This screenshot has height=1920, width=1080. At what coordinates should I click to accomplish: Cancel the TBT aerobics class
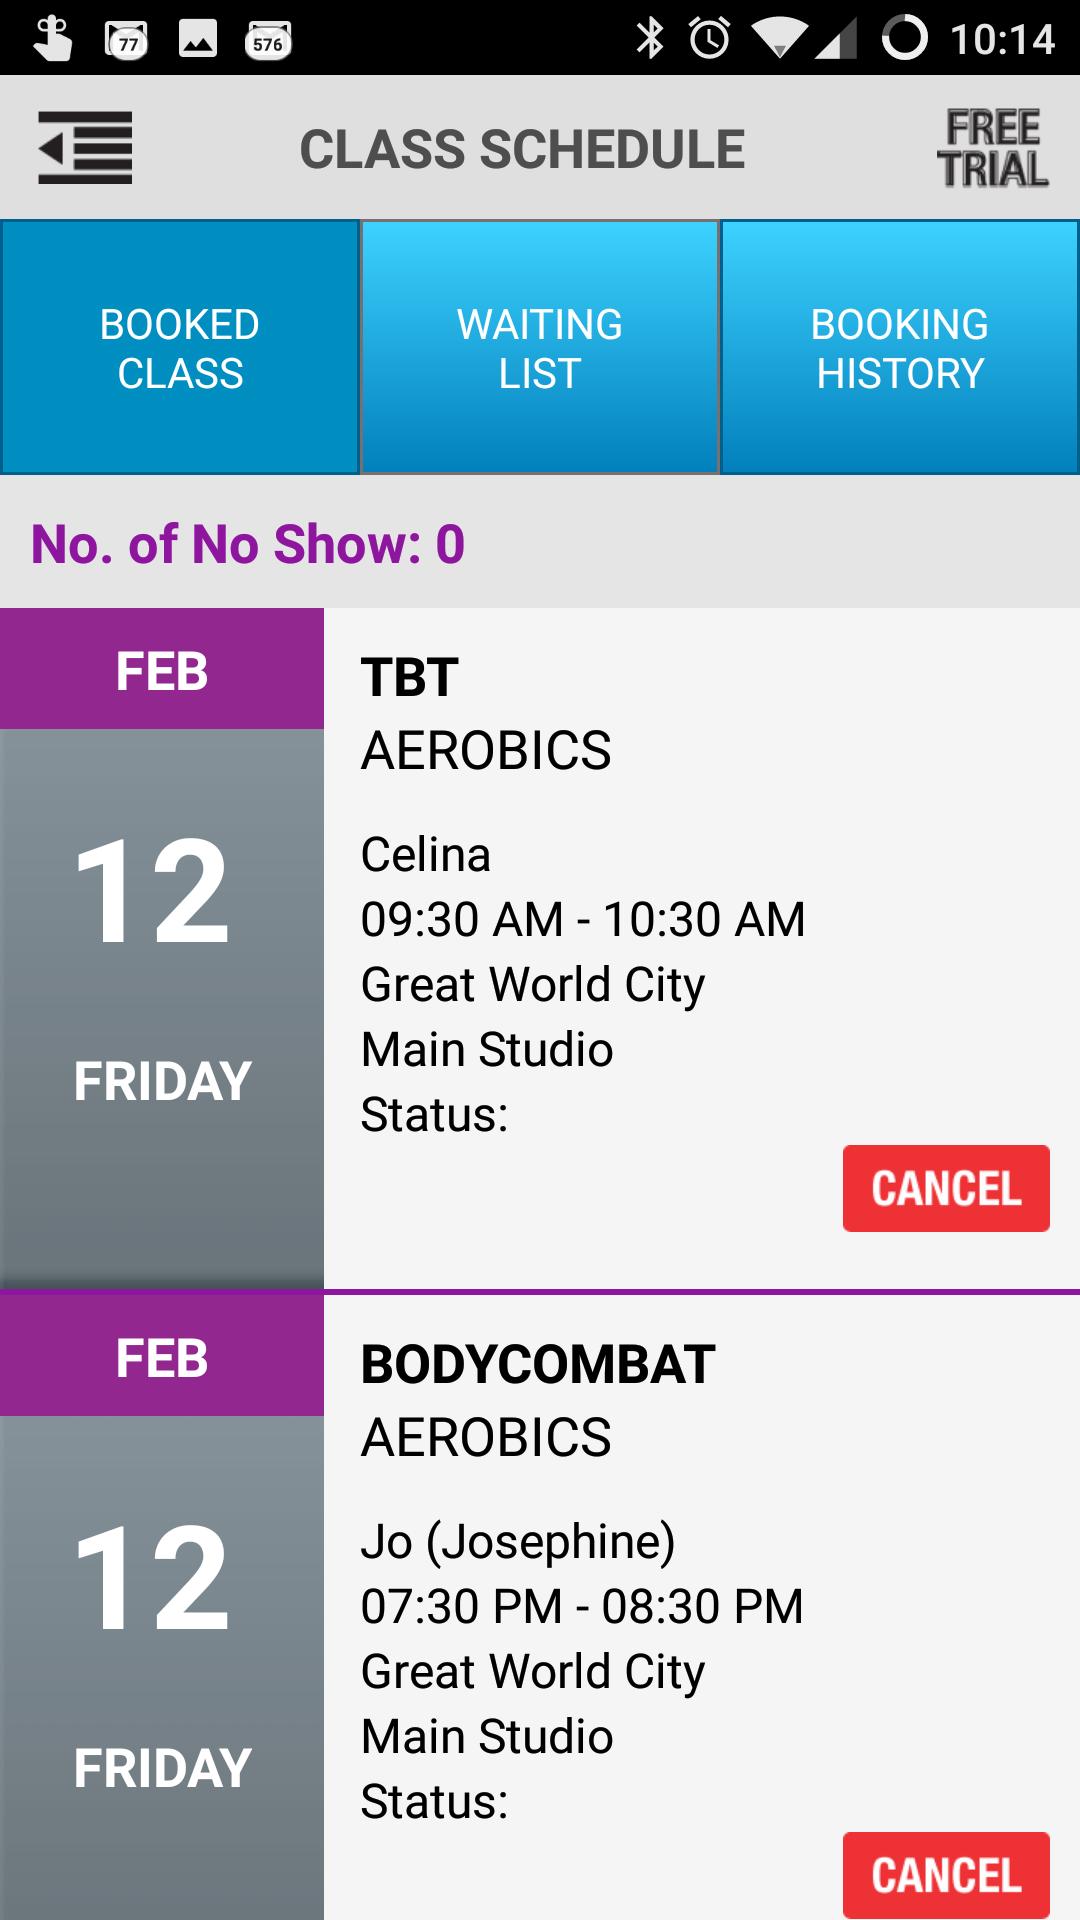pyautogui.click(x=946, y=1188)
